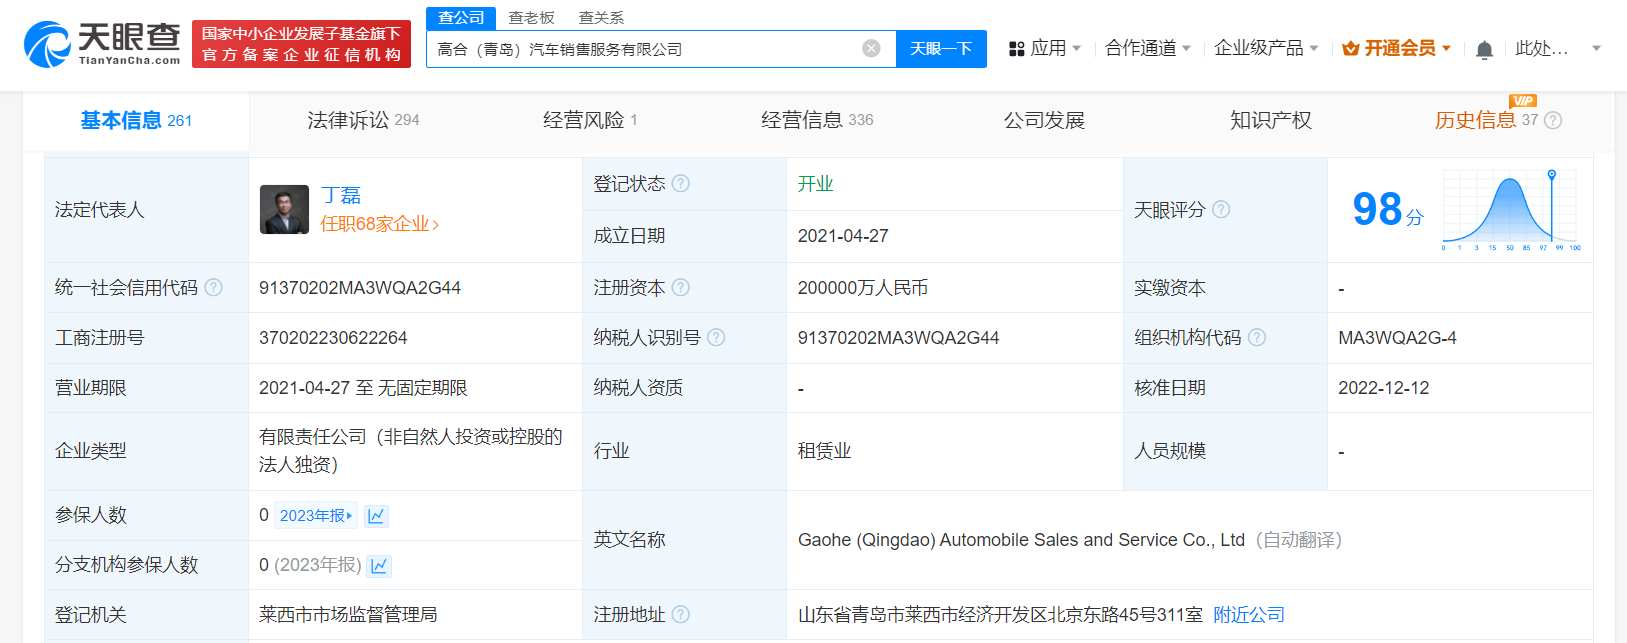
Task: Click the 天眼一下 search button
Action: click(x=941, y=49)
